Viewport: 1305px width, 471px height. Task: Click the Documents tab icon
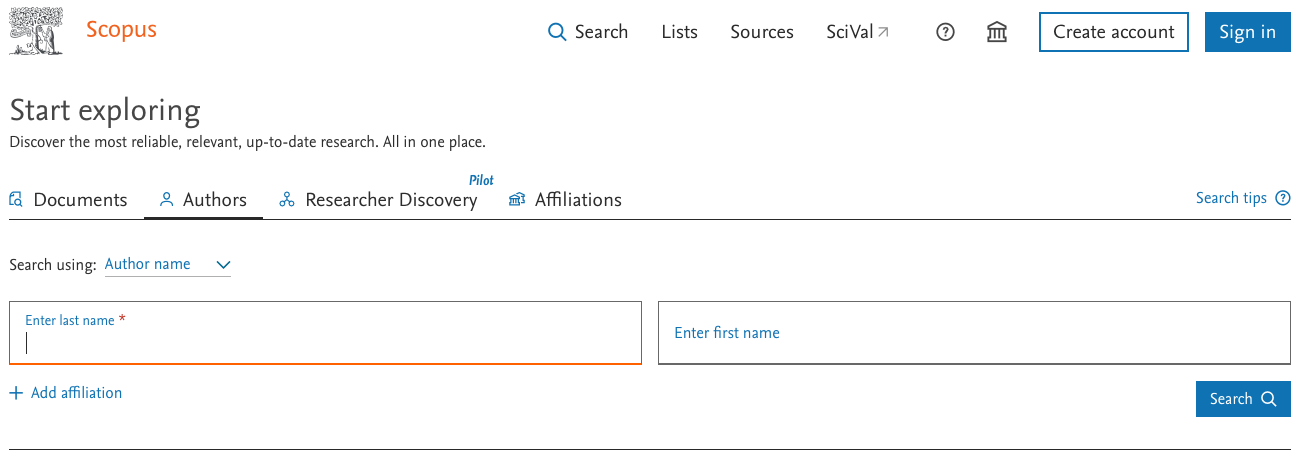pos(16,199)
